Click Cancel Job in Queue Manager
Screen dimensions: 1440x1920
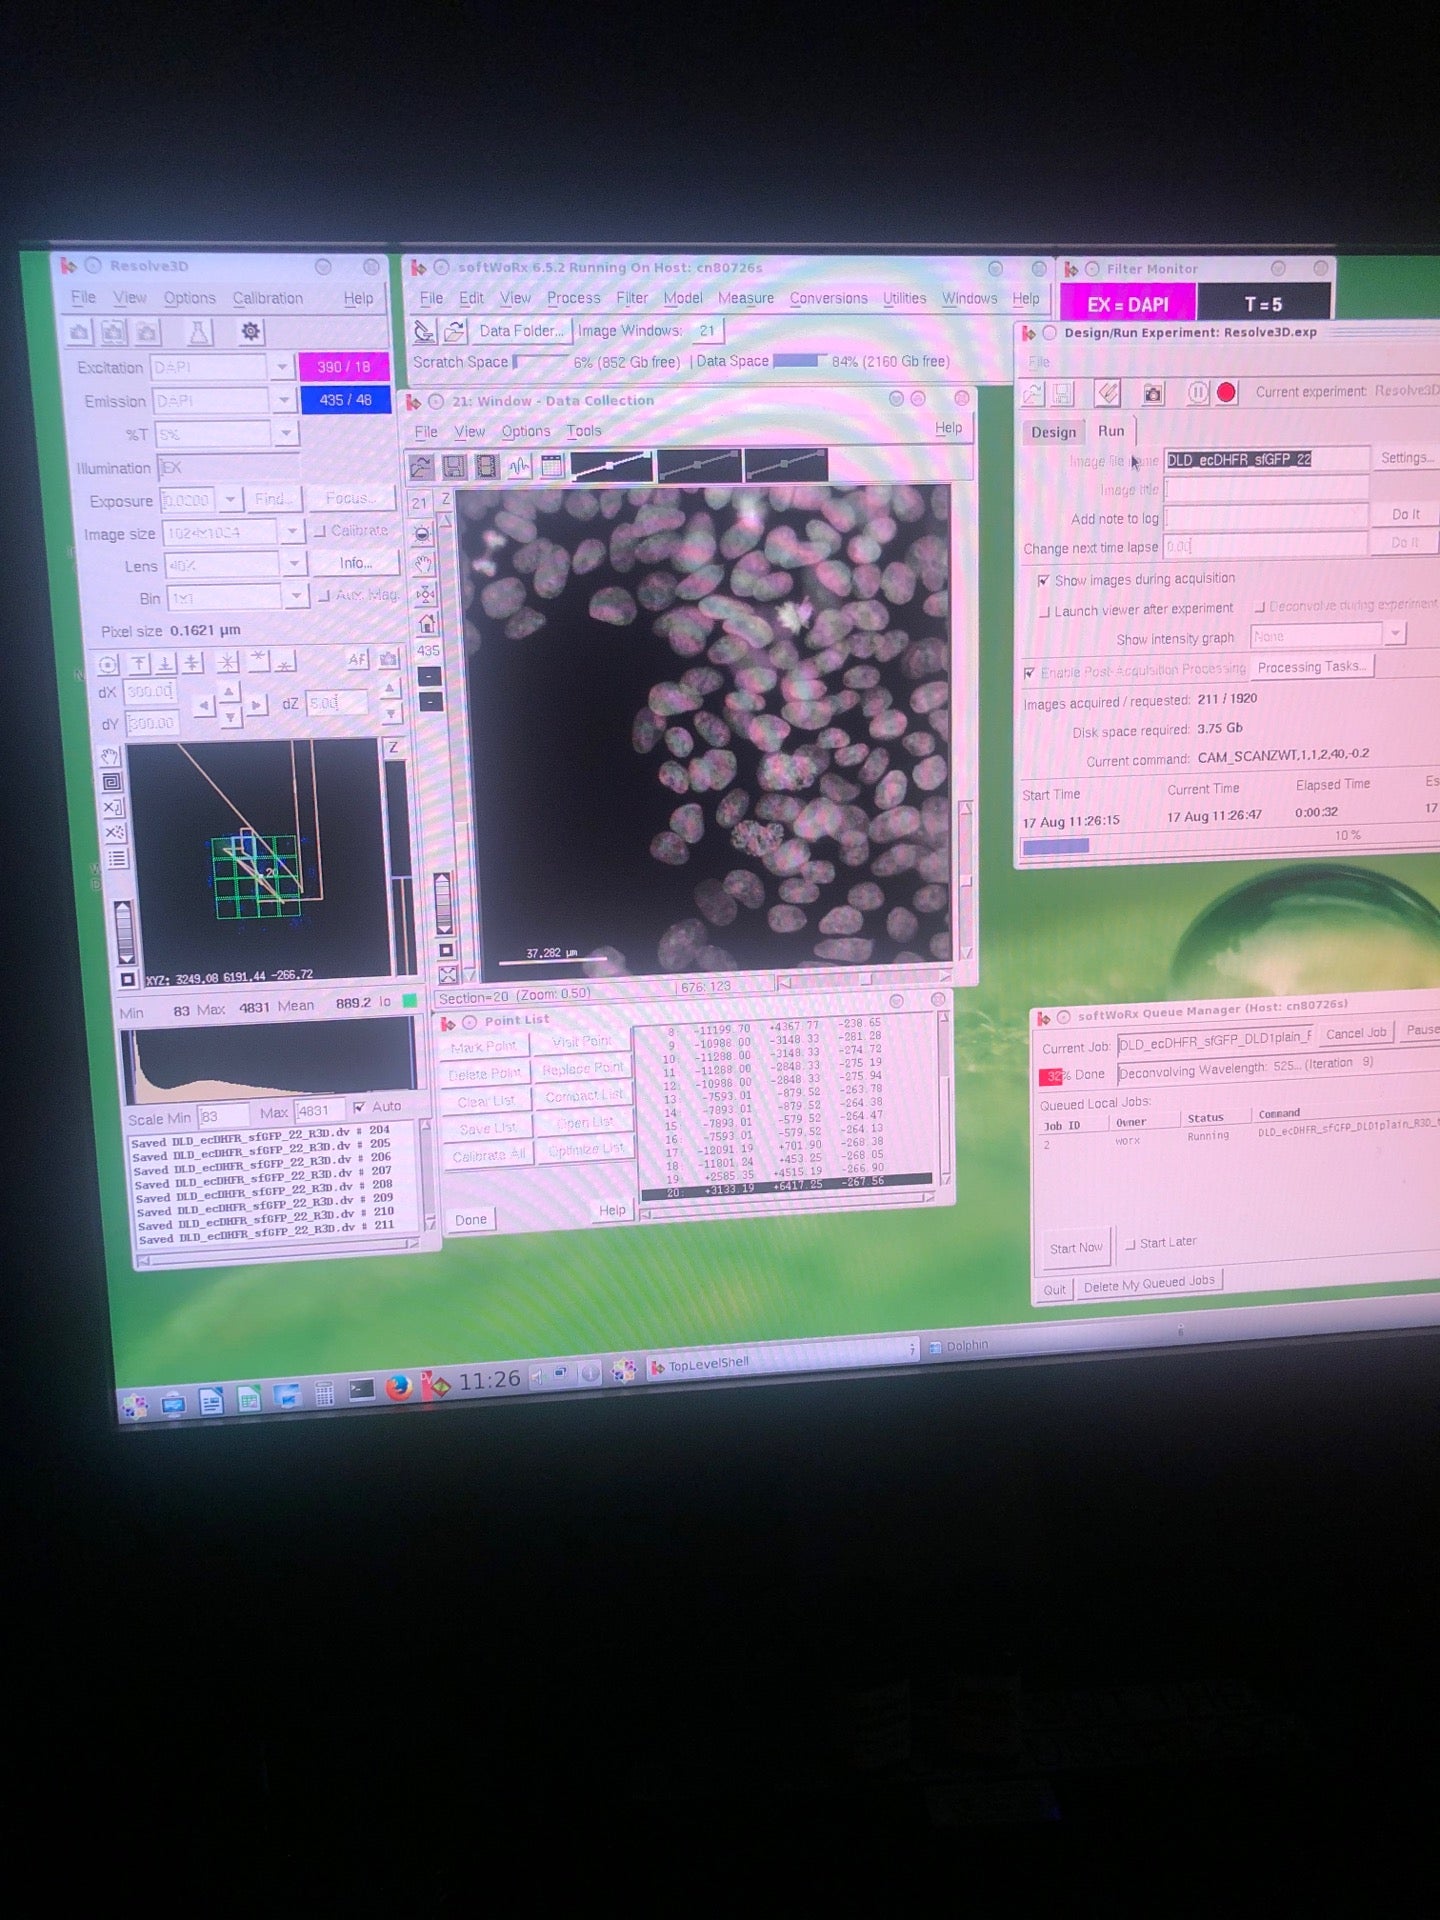(1355, 1033)
